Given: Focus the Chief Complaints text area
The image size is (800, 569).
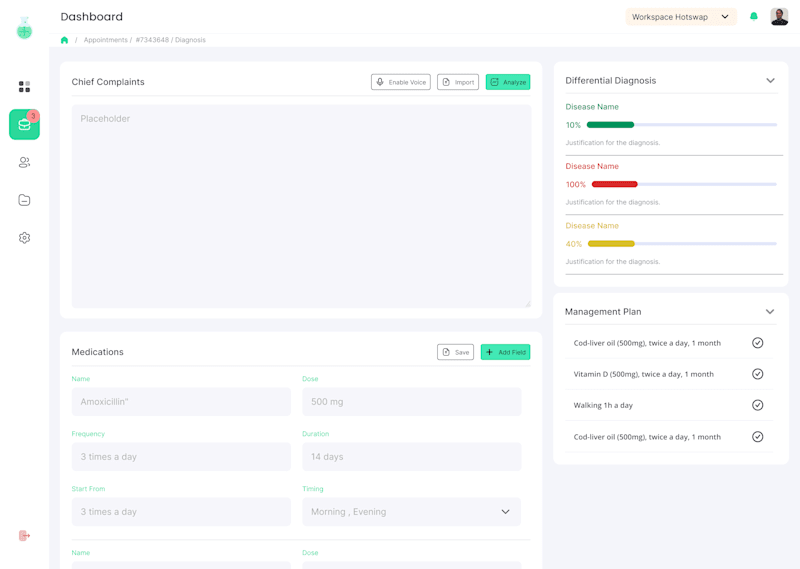Looking at the screenshot, I should tap(301, 206).
